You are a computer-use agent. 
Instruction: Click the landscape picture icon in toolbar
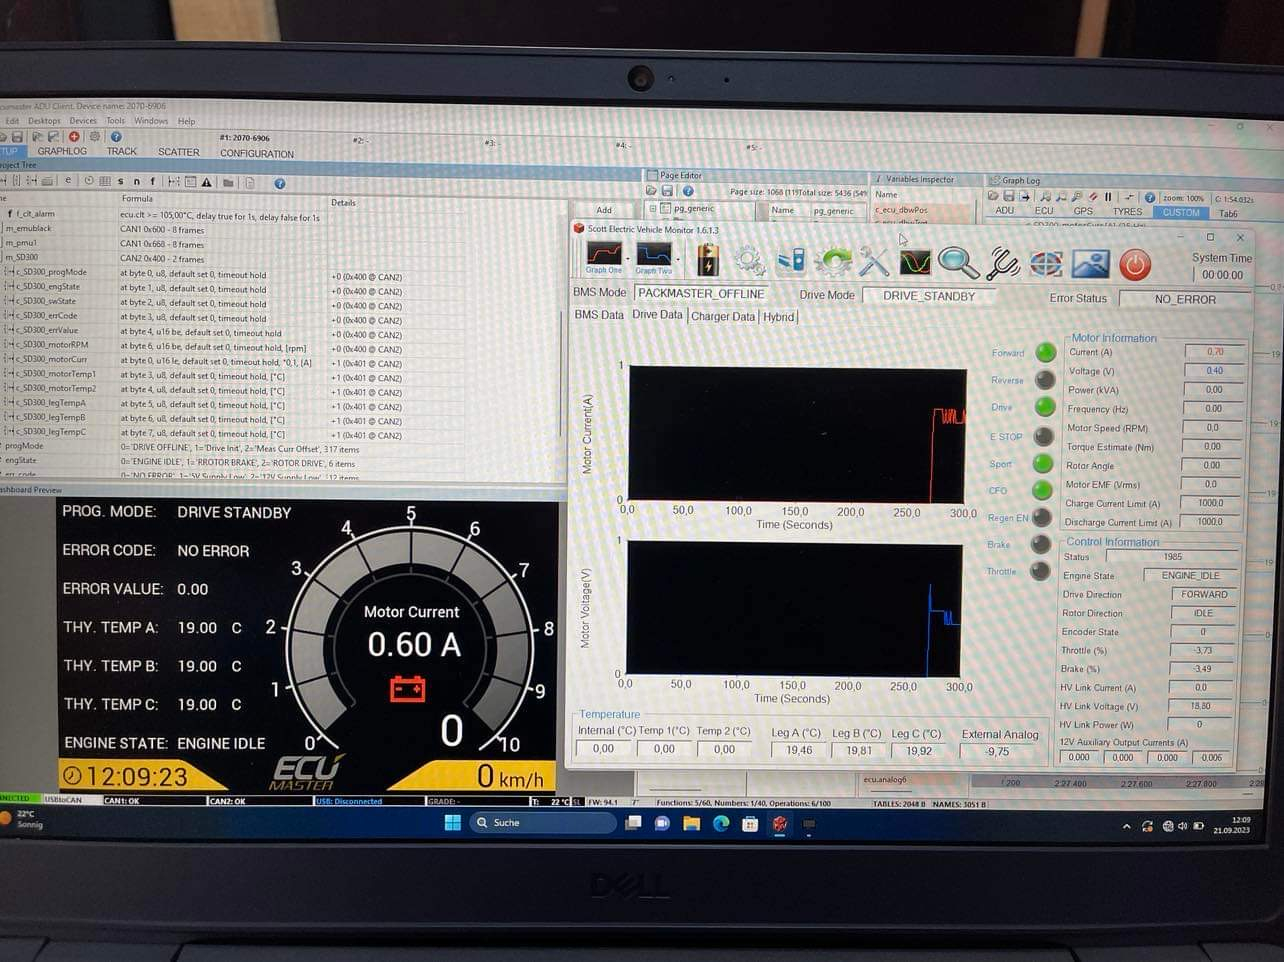click(x=1090, y=263)
